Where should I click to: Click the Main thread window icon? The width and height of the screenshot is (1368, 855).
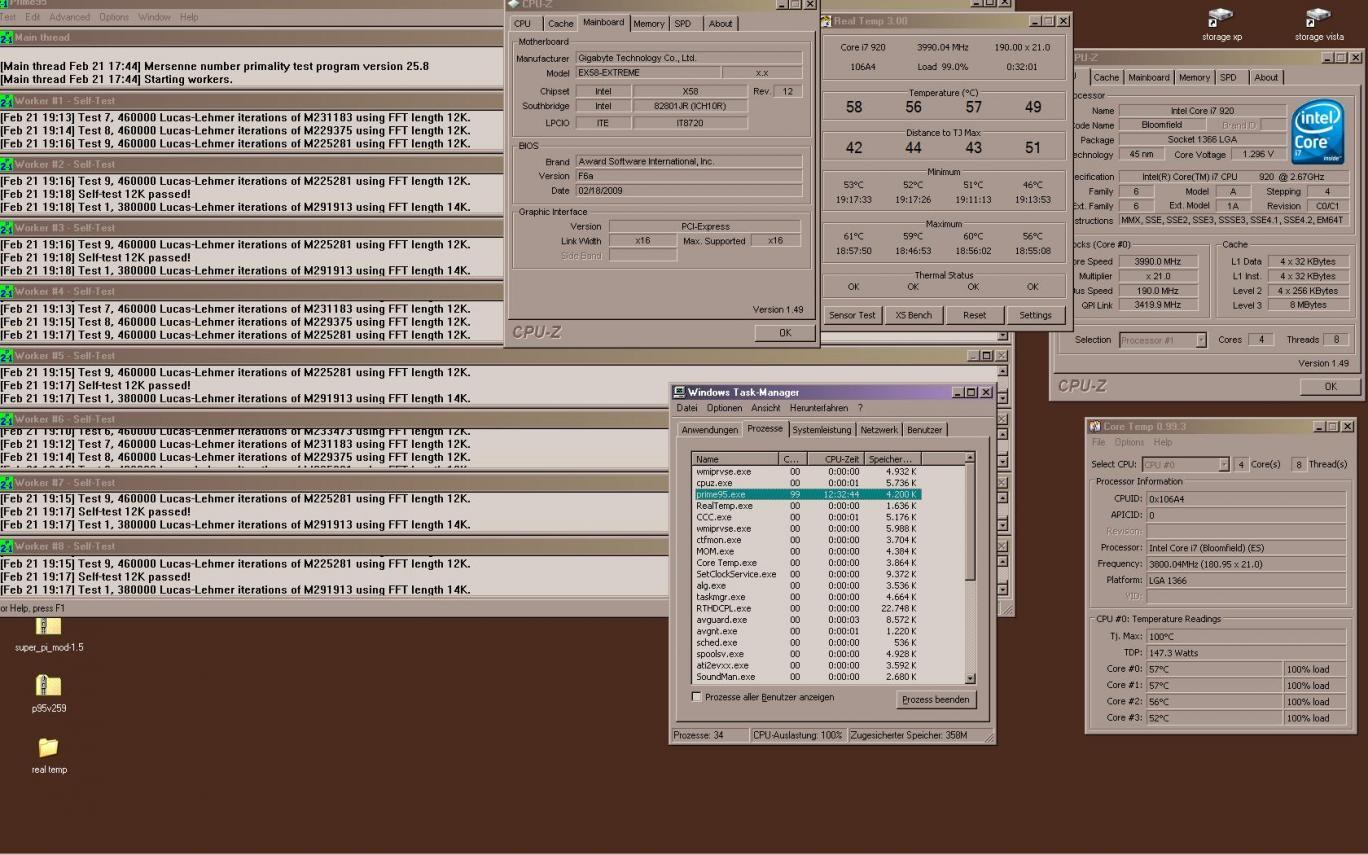pyautogui.click(x=7, y=37)
